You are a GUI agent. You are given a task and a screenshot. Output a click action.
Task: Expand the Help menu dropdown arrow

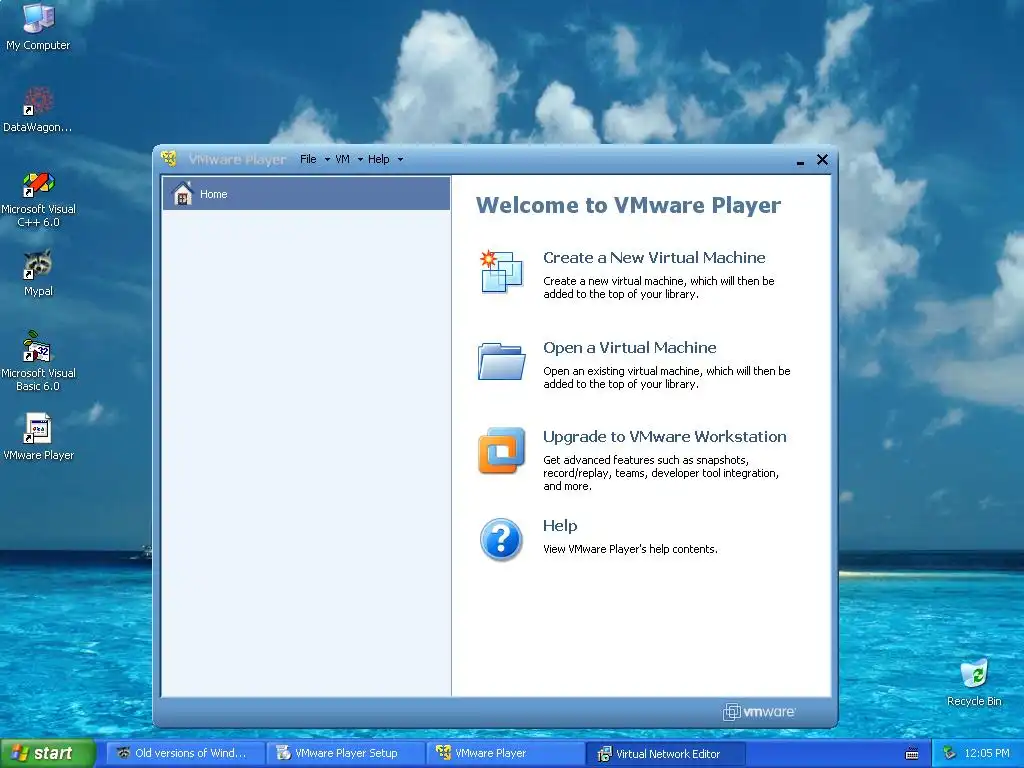[400, 160]
